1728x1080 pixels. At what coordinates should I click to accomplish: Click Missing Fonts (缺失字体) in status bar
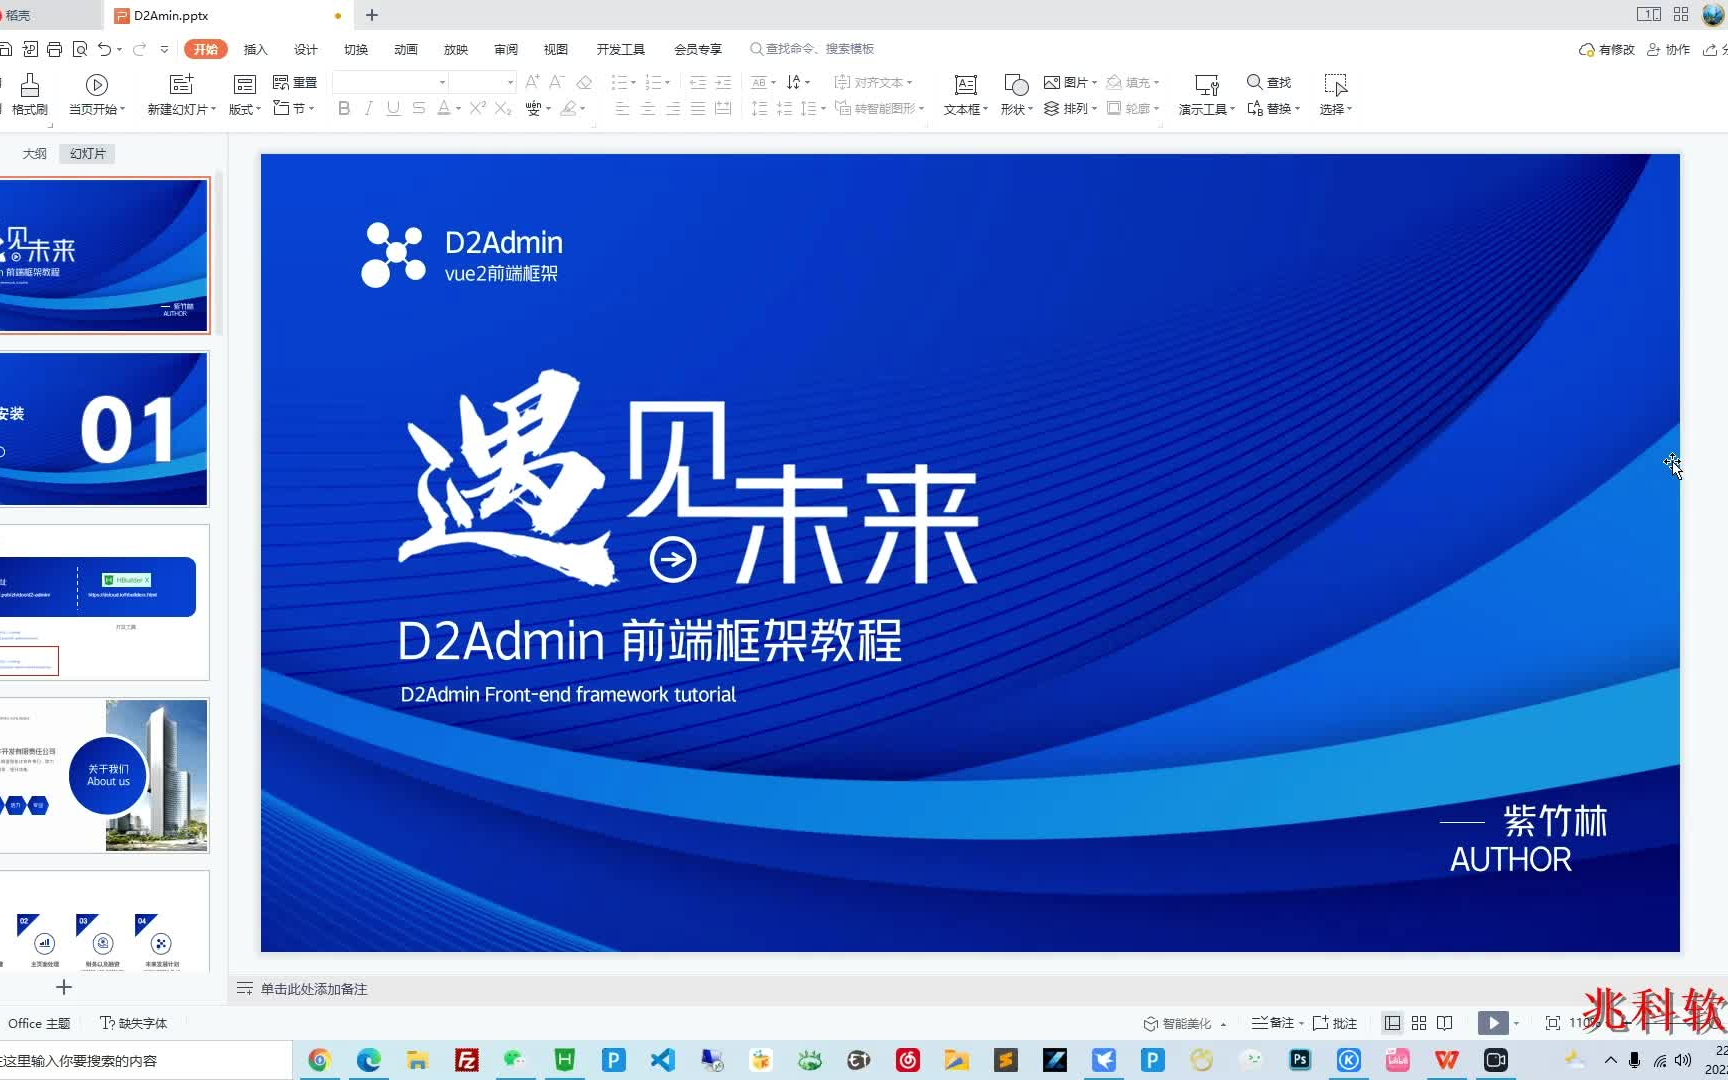(x=134, y=1023)
